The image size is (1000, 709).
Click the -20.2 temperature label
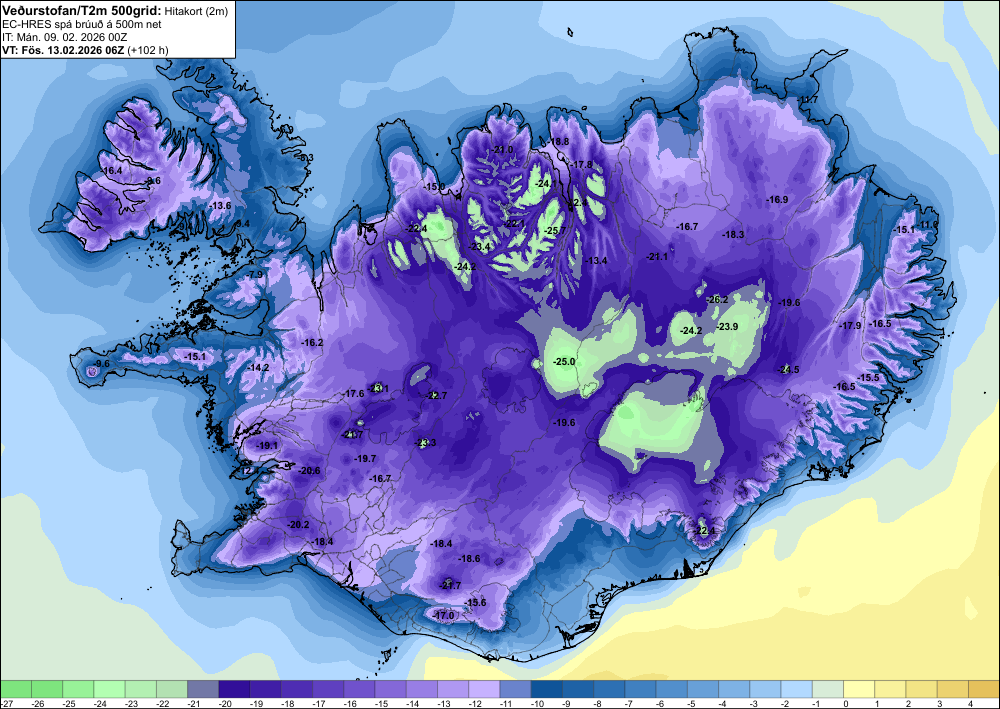[298, 525]
